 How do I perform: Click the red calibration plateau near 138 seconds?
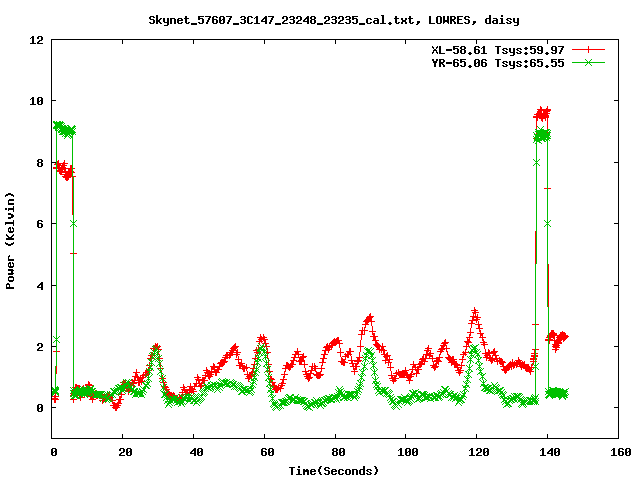pos(542,113)
